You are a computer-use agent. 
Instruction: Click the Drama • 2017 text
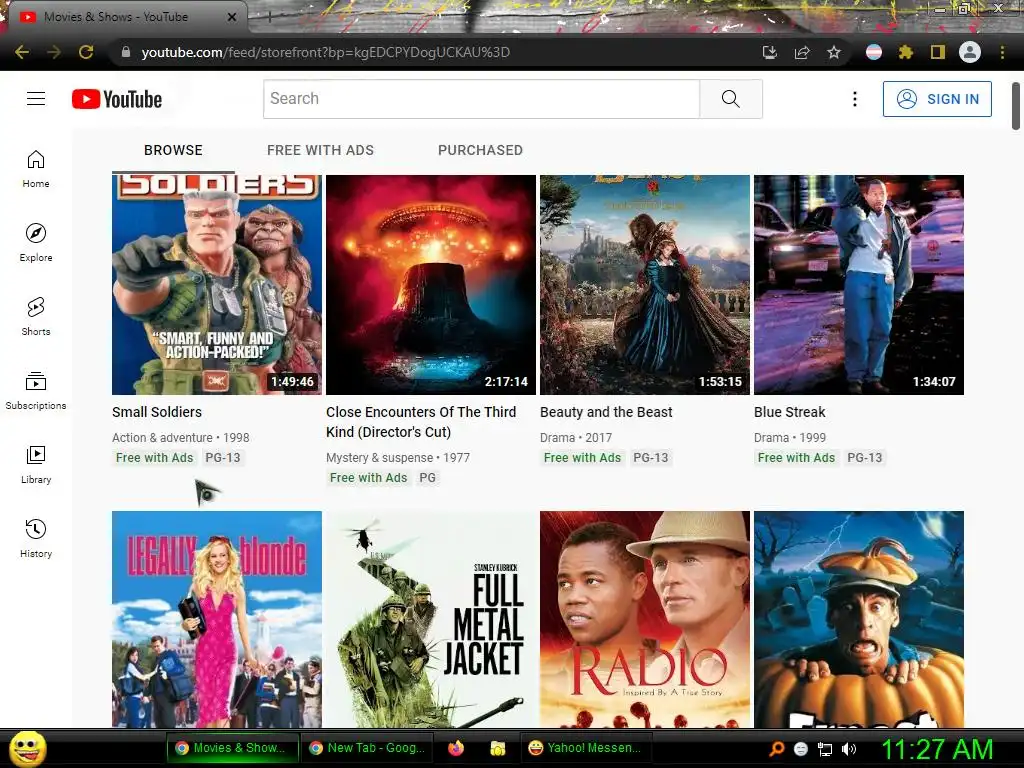(x=576, y=438)
